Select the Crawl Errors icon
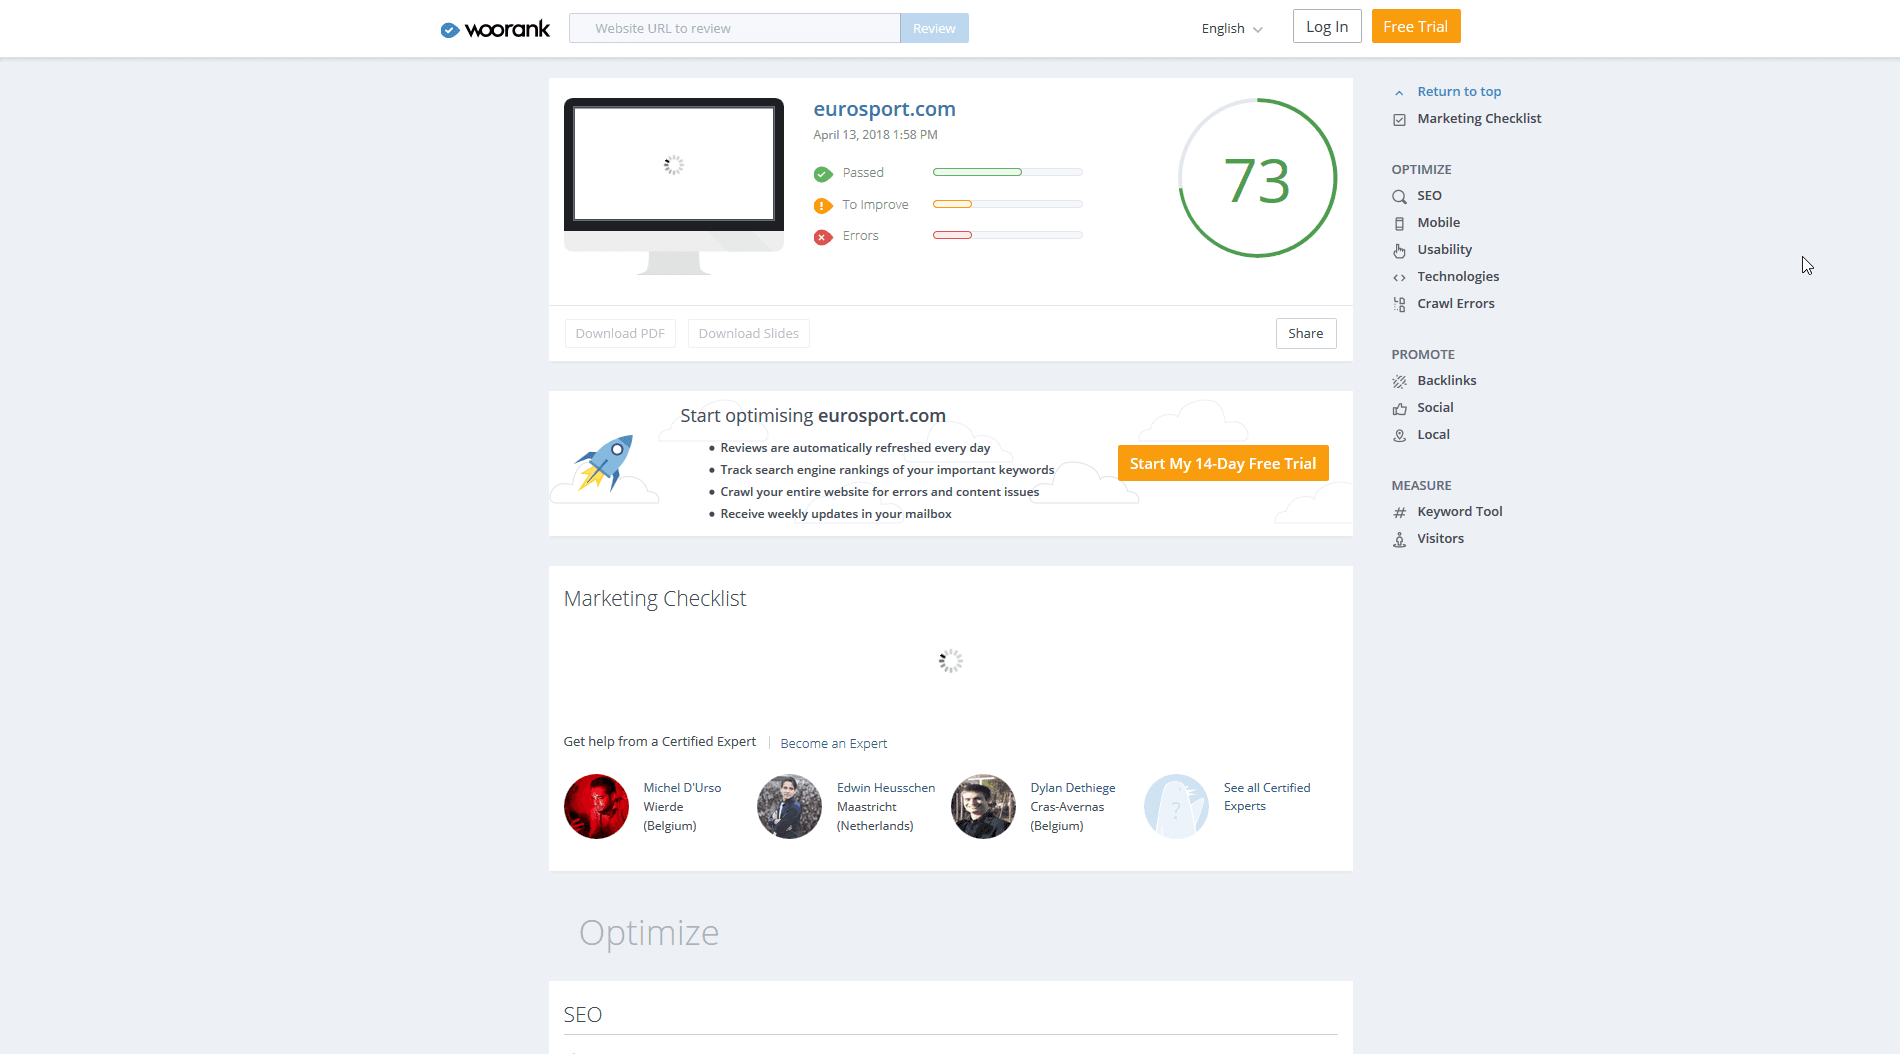This screenshot has width=1900, height=1054. 1399,304
